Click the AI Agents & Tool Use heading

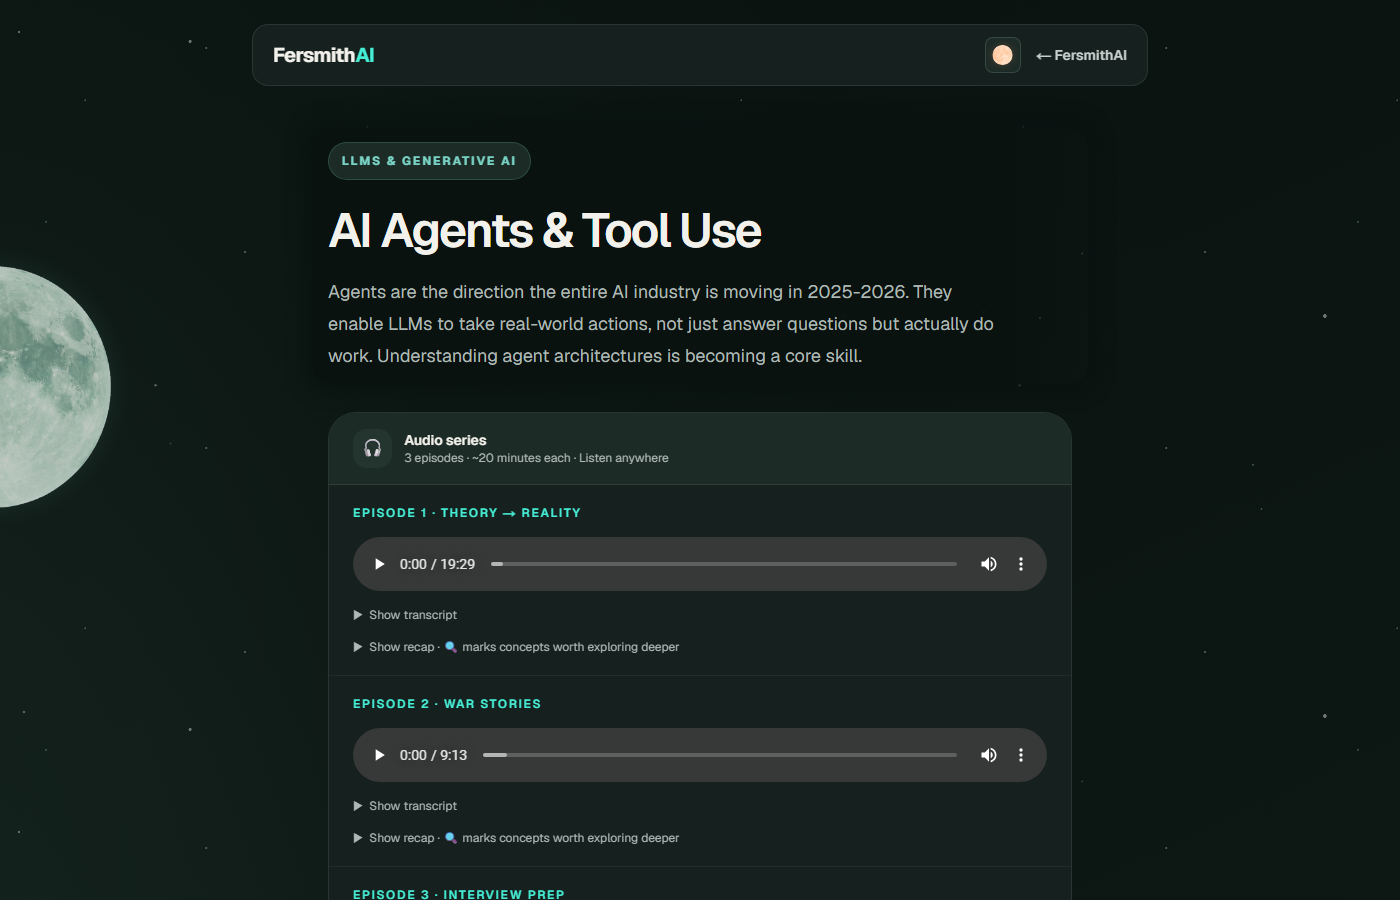coord(545,231)
